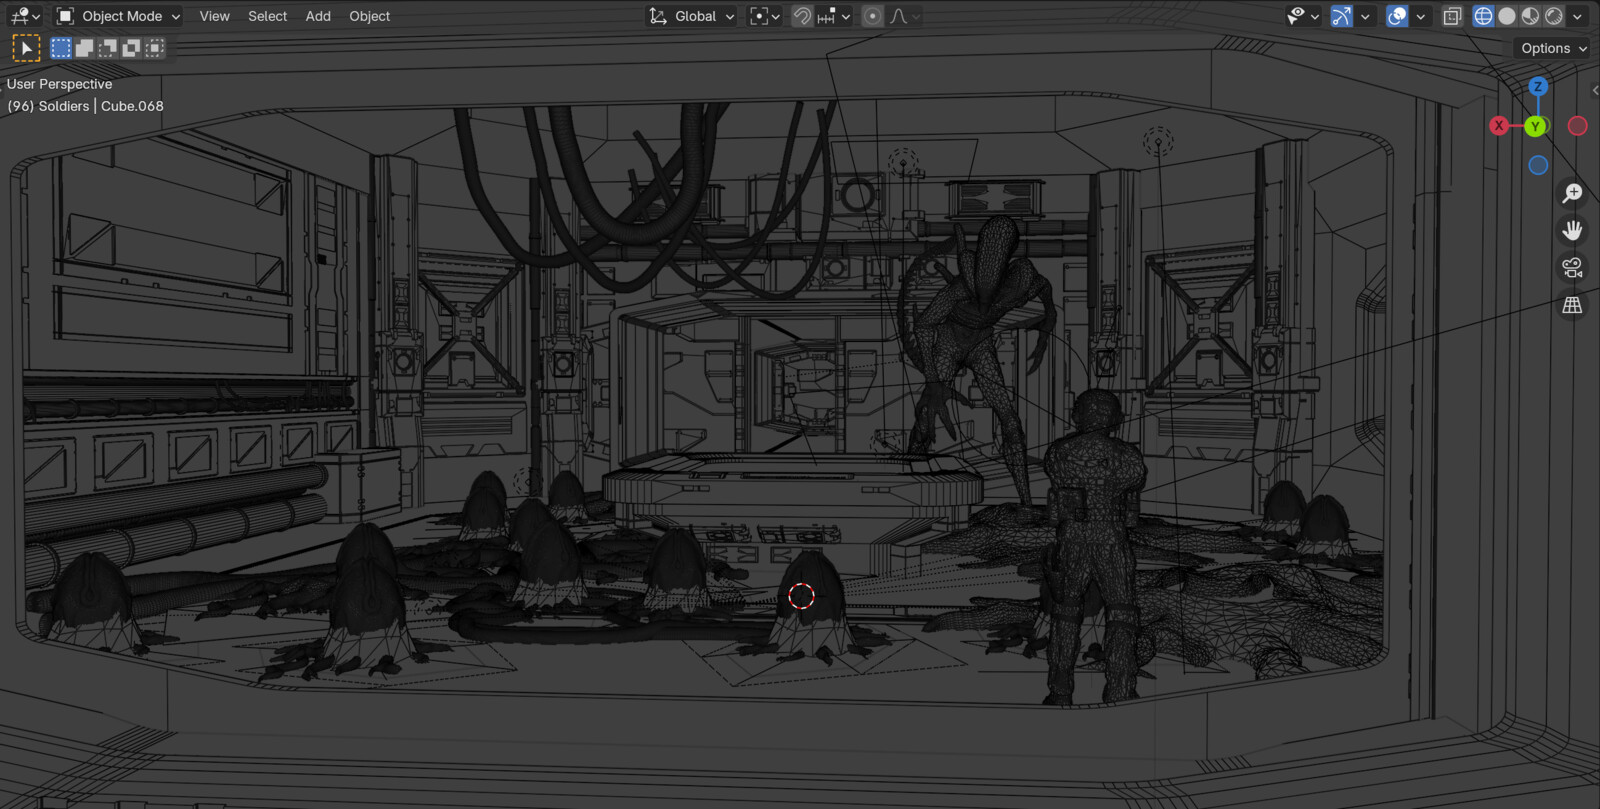1600x809 pixels.
Task: Open the Options dropdown
Action: [1553, 48]
